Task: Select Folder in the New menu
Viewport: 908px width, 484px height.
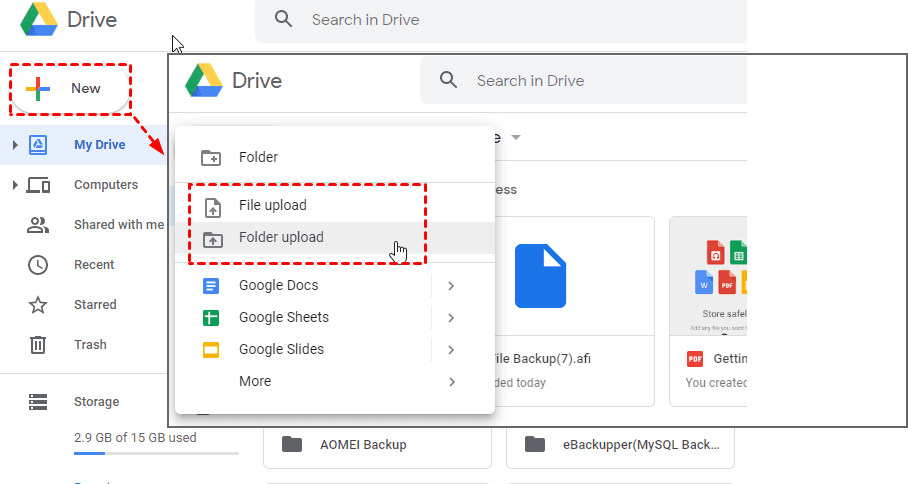Action: click(258, 157)
